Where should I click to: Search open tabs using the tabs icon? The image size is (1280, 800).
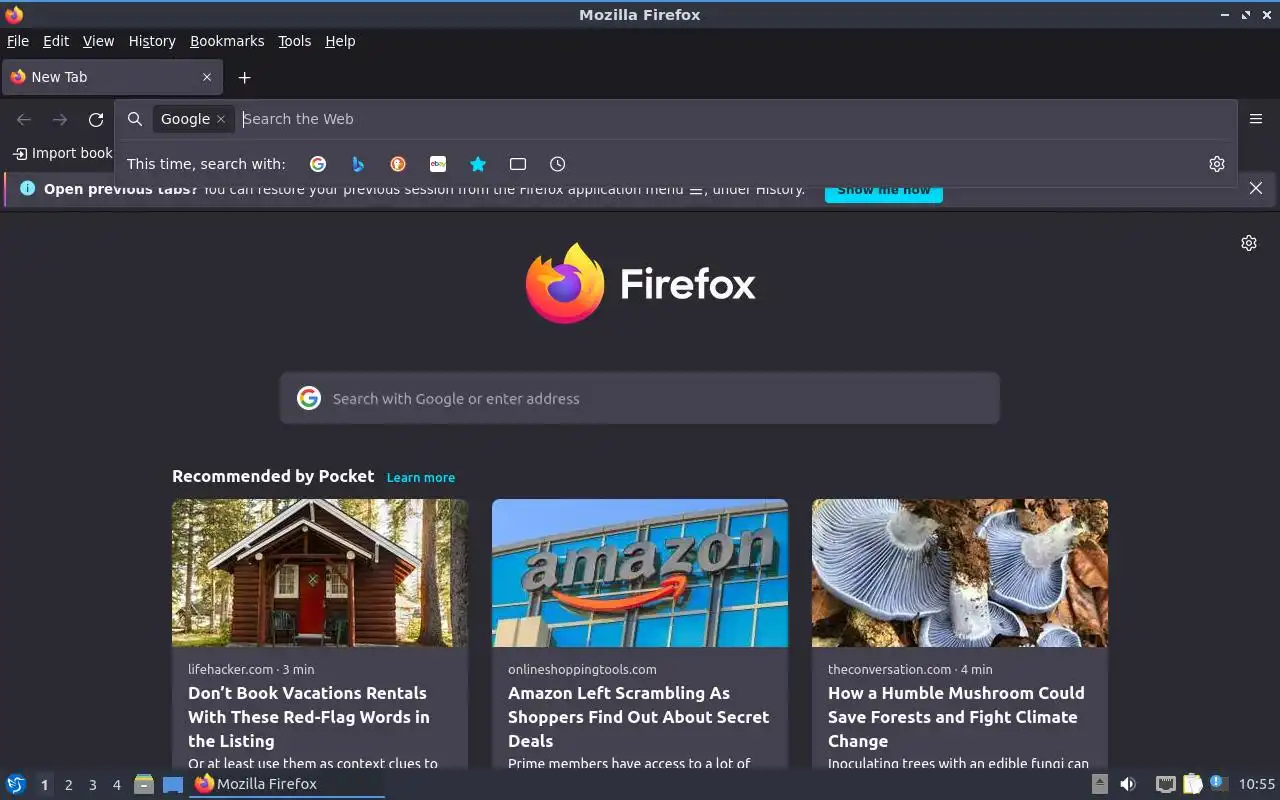pos(518,164)
